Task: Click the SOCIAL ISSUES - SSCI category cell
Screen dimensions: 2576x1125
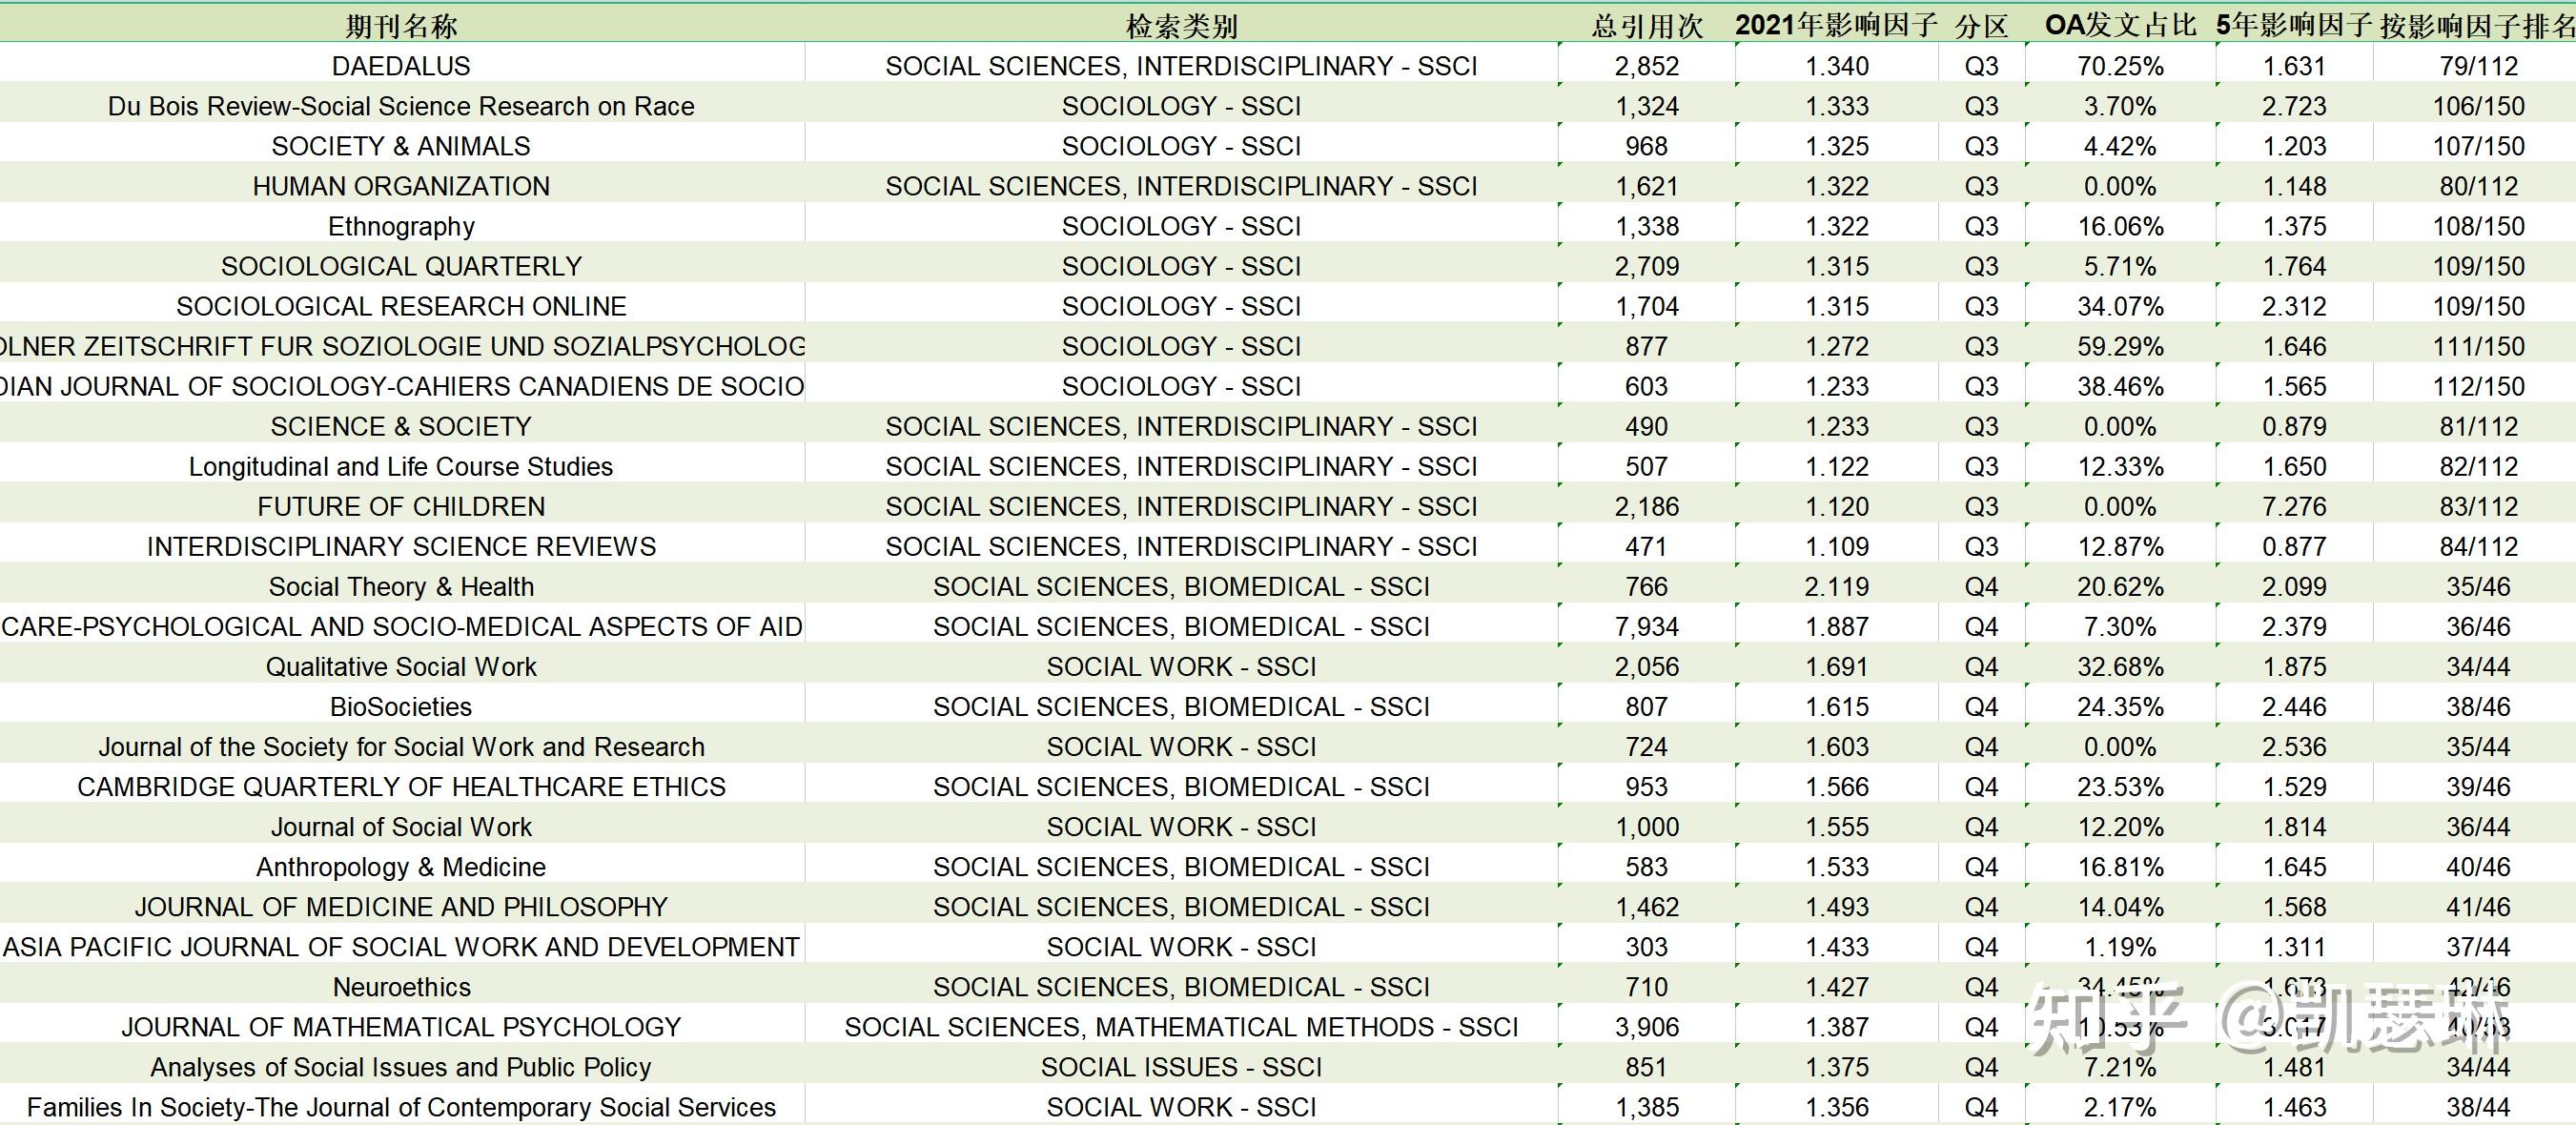Action: 1181,1067
